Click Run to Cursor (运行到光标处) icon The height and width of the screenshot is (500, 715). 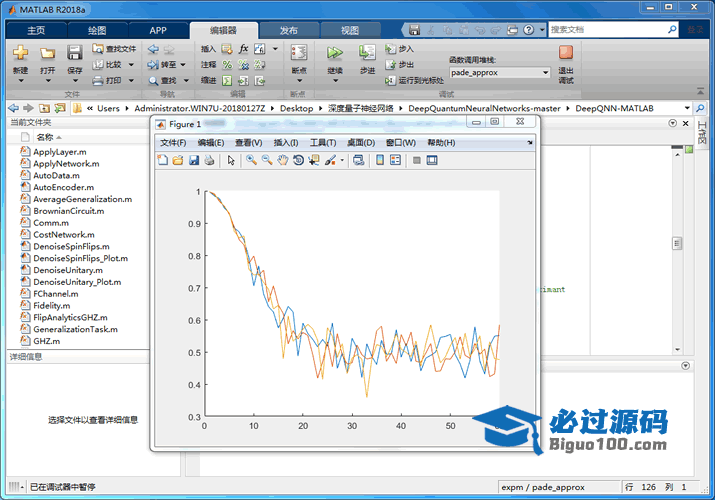pos(390,81)
